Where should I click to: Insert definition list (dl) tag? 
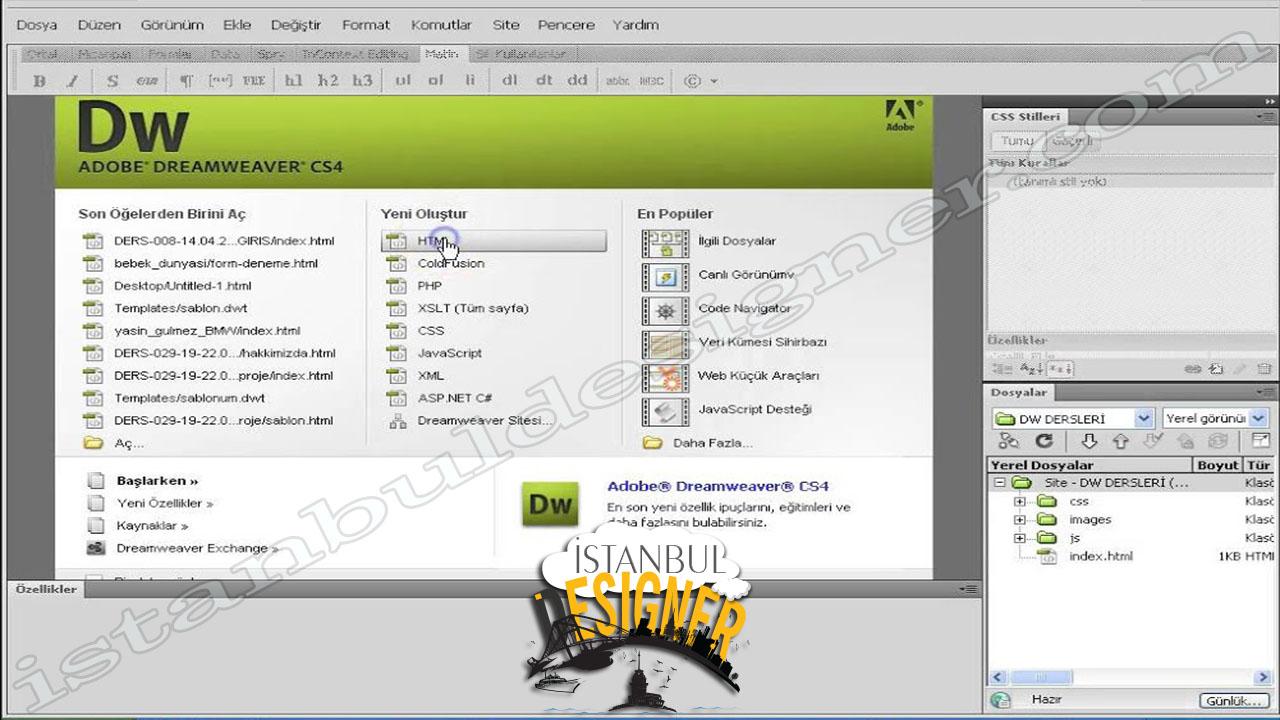510,81
